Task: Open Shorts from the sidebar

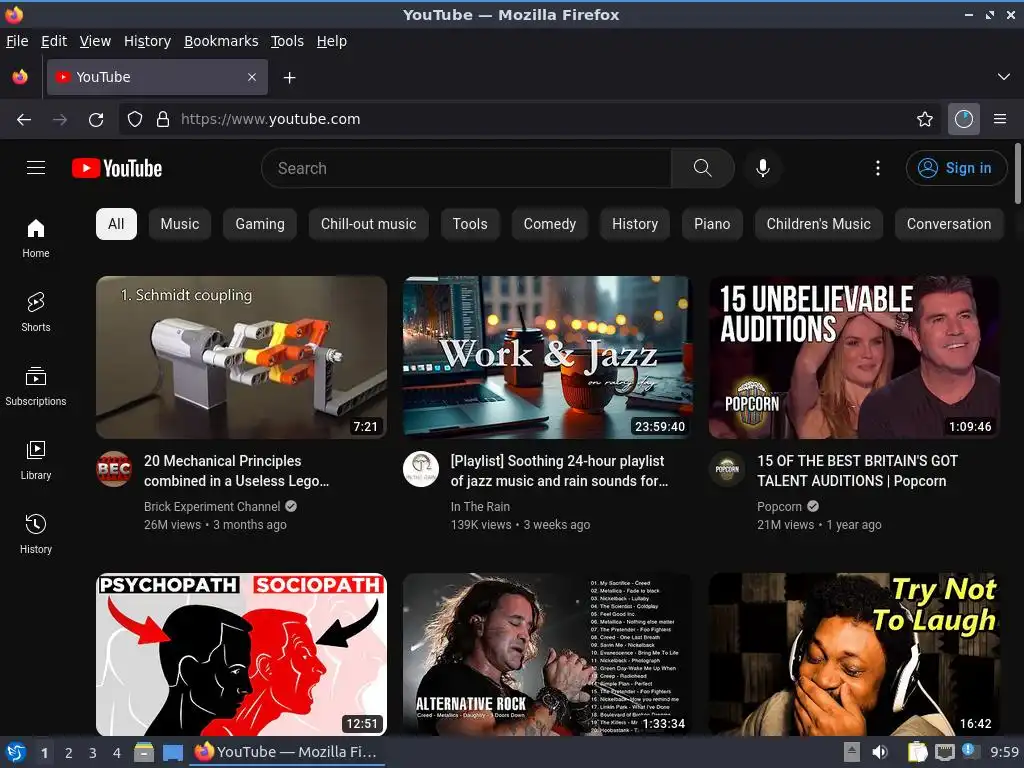Action: click(x=36, y=312)
